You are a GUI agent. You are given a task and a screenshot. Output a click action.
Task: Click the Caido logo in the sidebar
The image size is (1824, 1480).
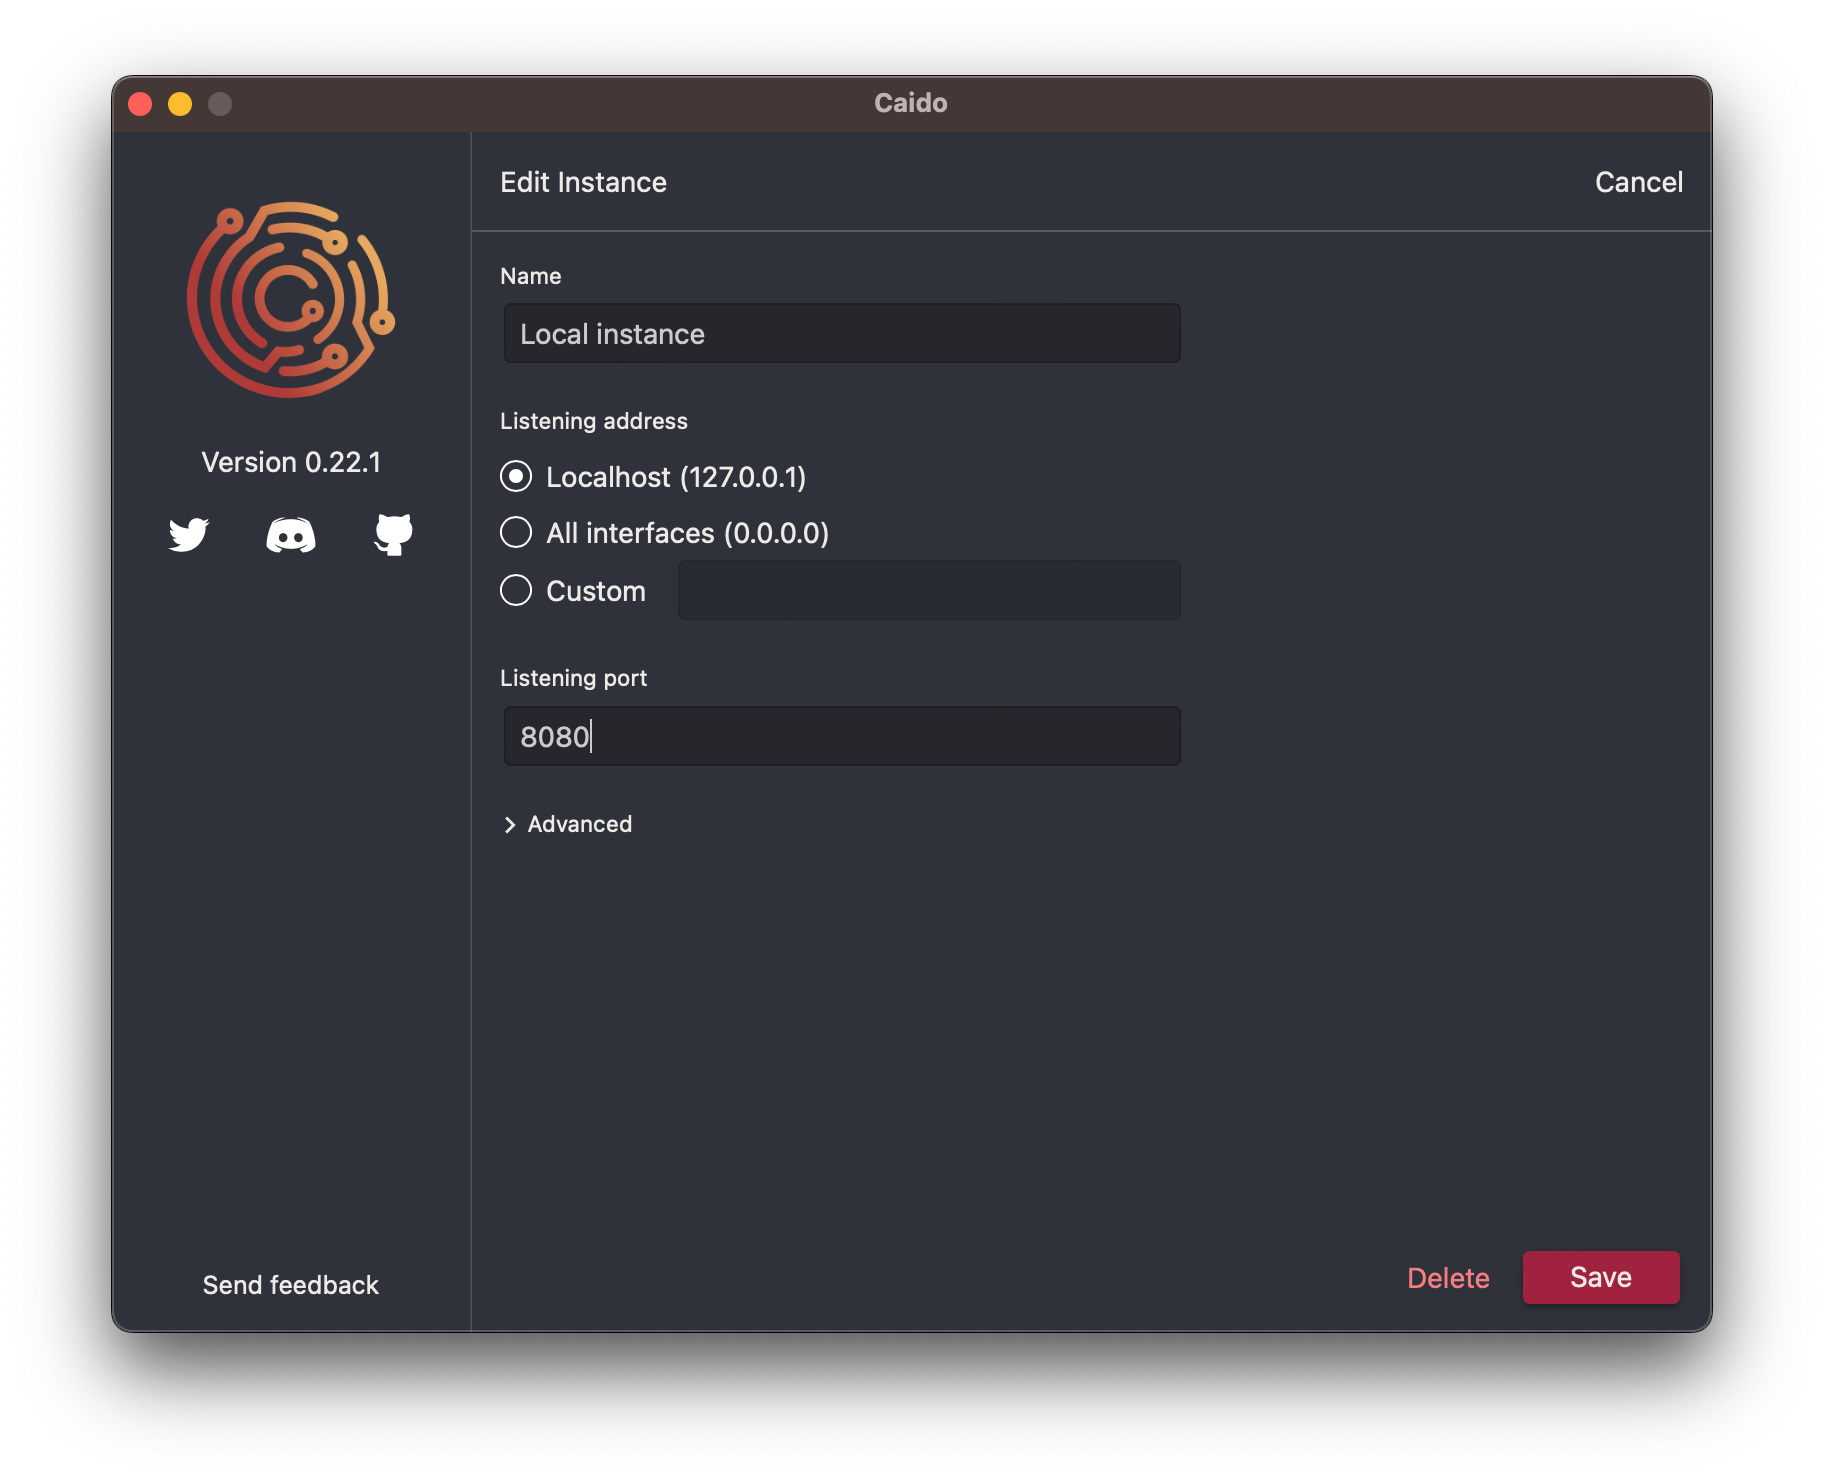tap(291, 299)
